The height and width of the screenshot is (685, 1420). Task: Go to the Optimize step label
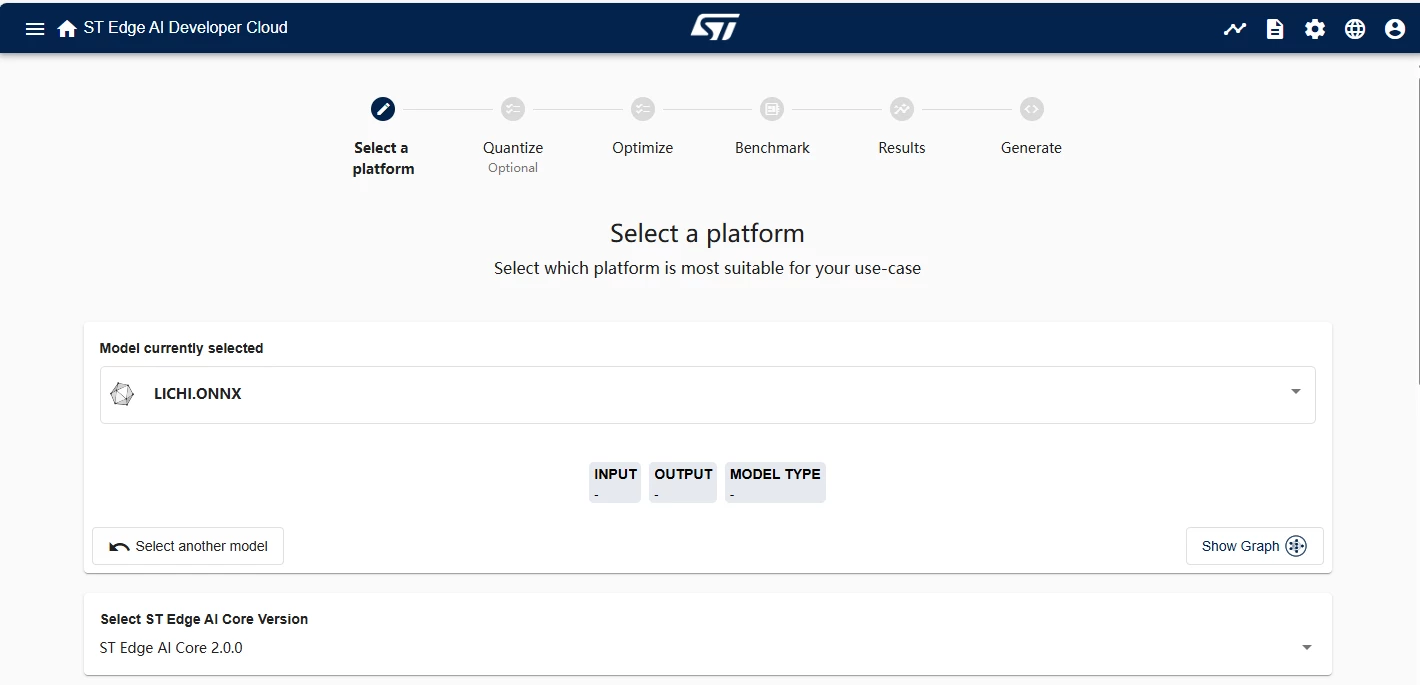point(642,148)
